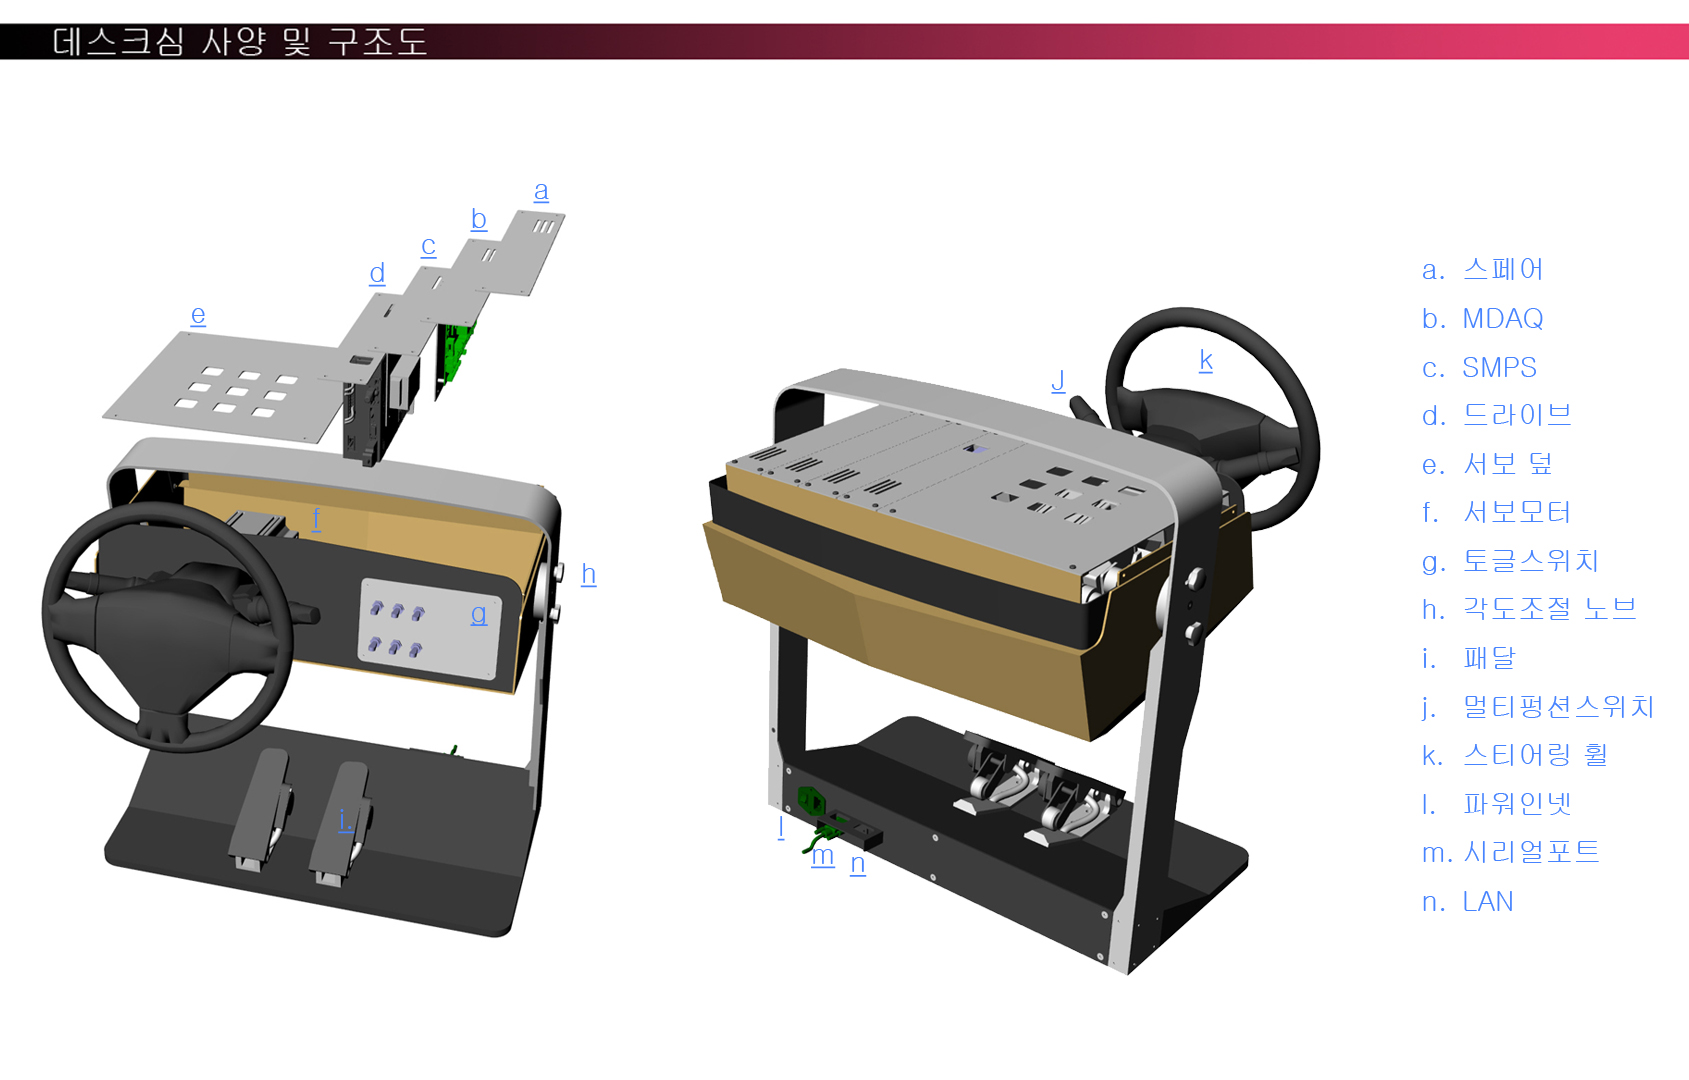
Task: Click the steering wheel in the left model
Action: point(168,627)
